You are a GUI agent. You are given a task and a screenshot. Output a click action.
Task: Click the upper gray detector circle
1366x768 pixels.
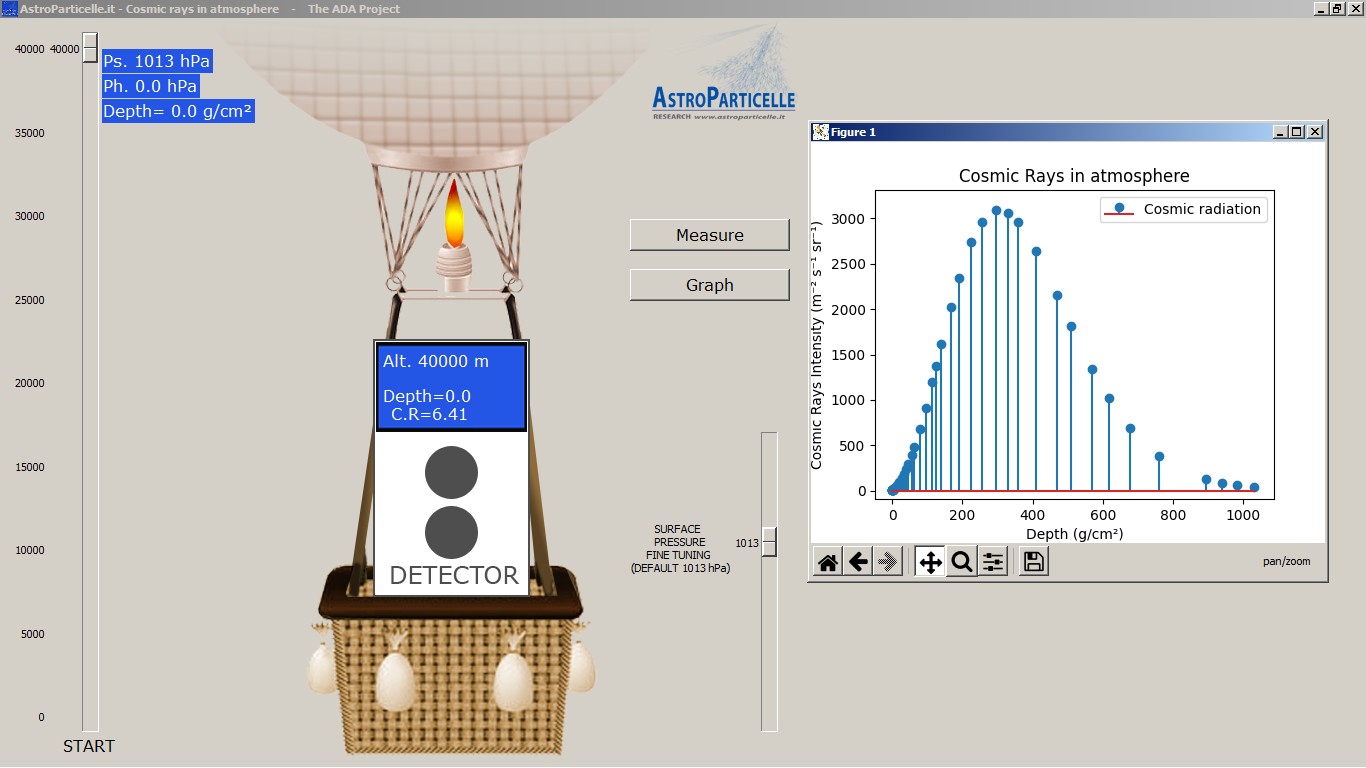pyautogui.click(x=451, y=472)
